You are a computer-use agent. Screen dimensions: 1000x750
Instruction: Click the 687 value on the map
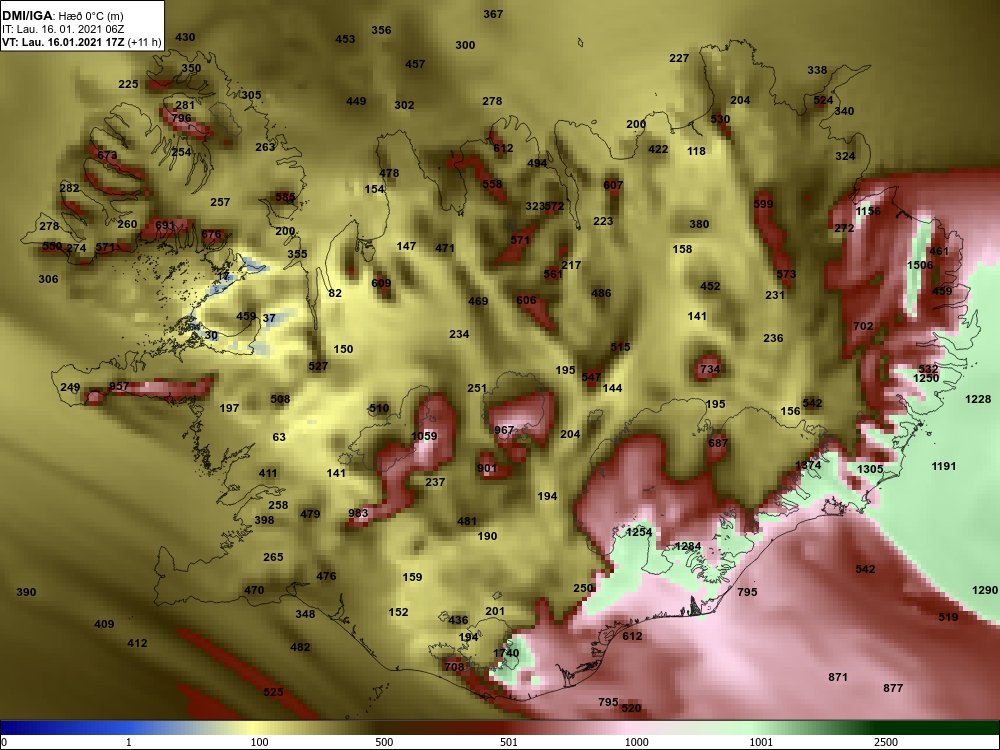pyautogui.click(x=718, y=443)
